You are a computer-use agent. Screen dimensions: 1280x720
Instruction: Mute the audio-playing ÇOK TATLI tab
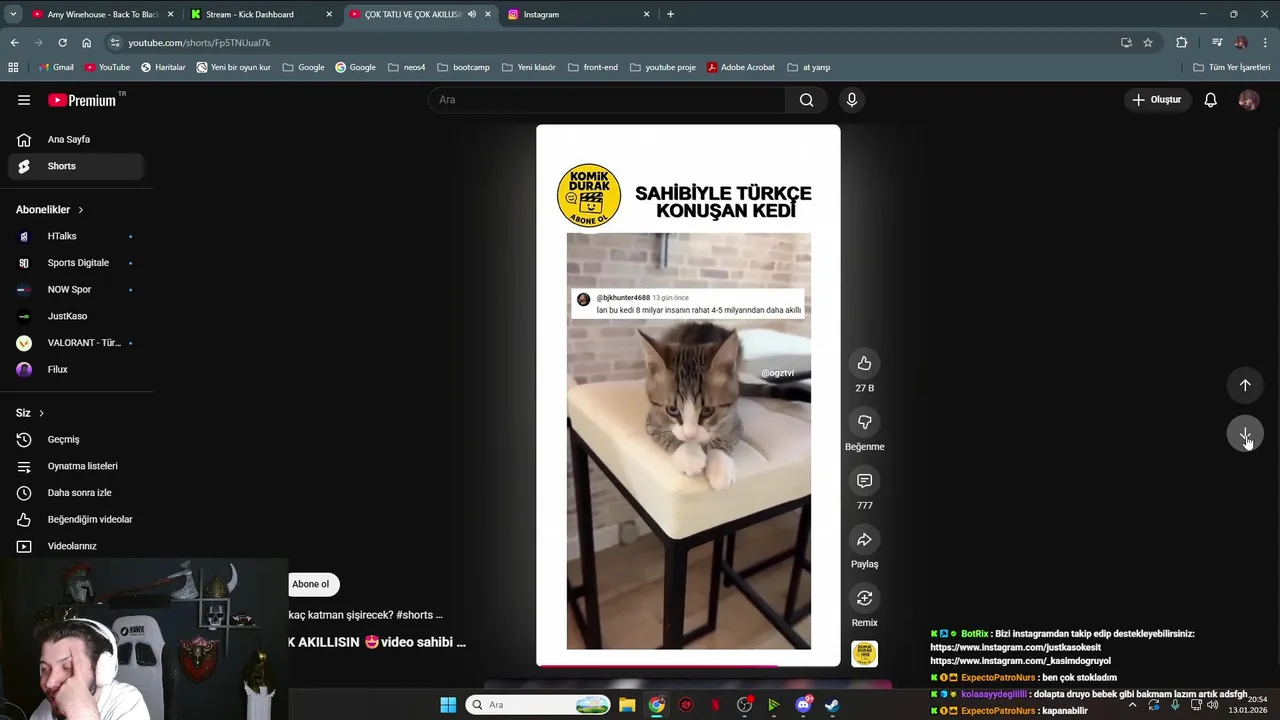472,14
